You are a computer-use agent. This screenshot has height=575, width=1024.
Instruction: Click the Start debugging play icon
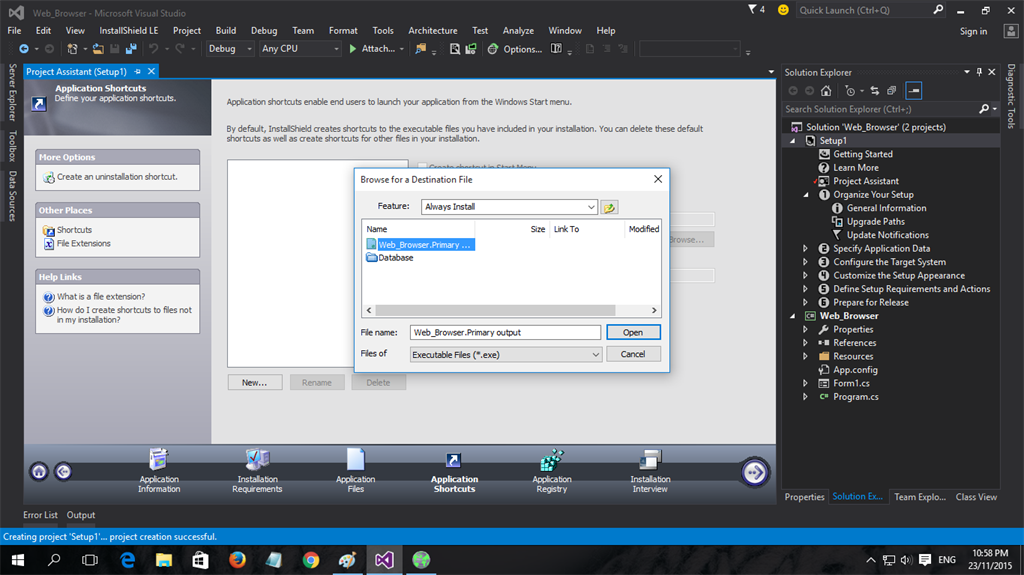[x=353, y=48]
